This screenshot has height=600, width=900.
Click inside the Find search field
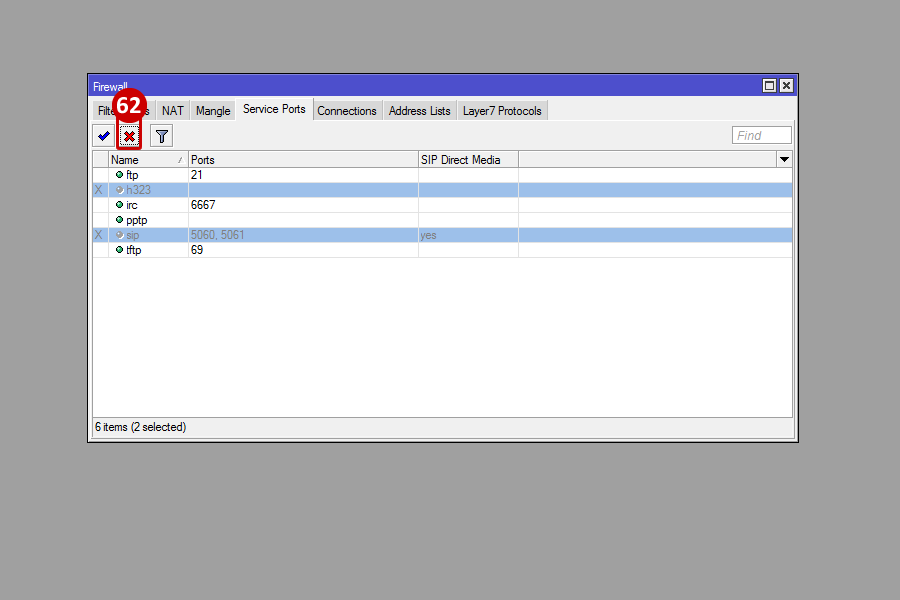762,136
